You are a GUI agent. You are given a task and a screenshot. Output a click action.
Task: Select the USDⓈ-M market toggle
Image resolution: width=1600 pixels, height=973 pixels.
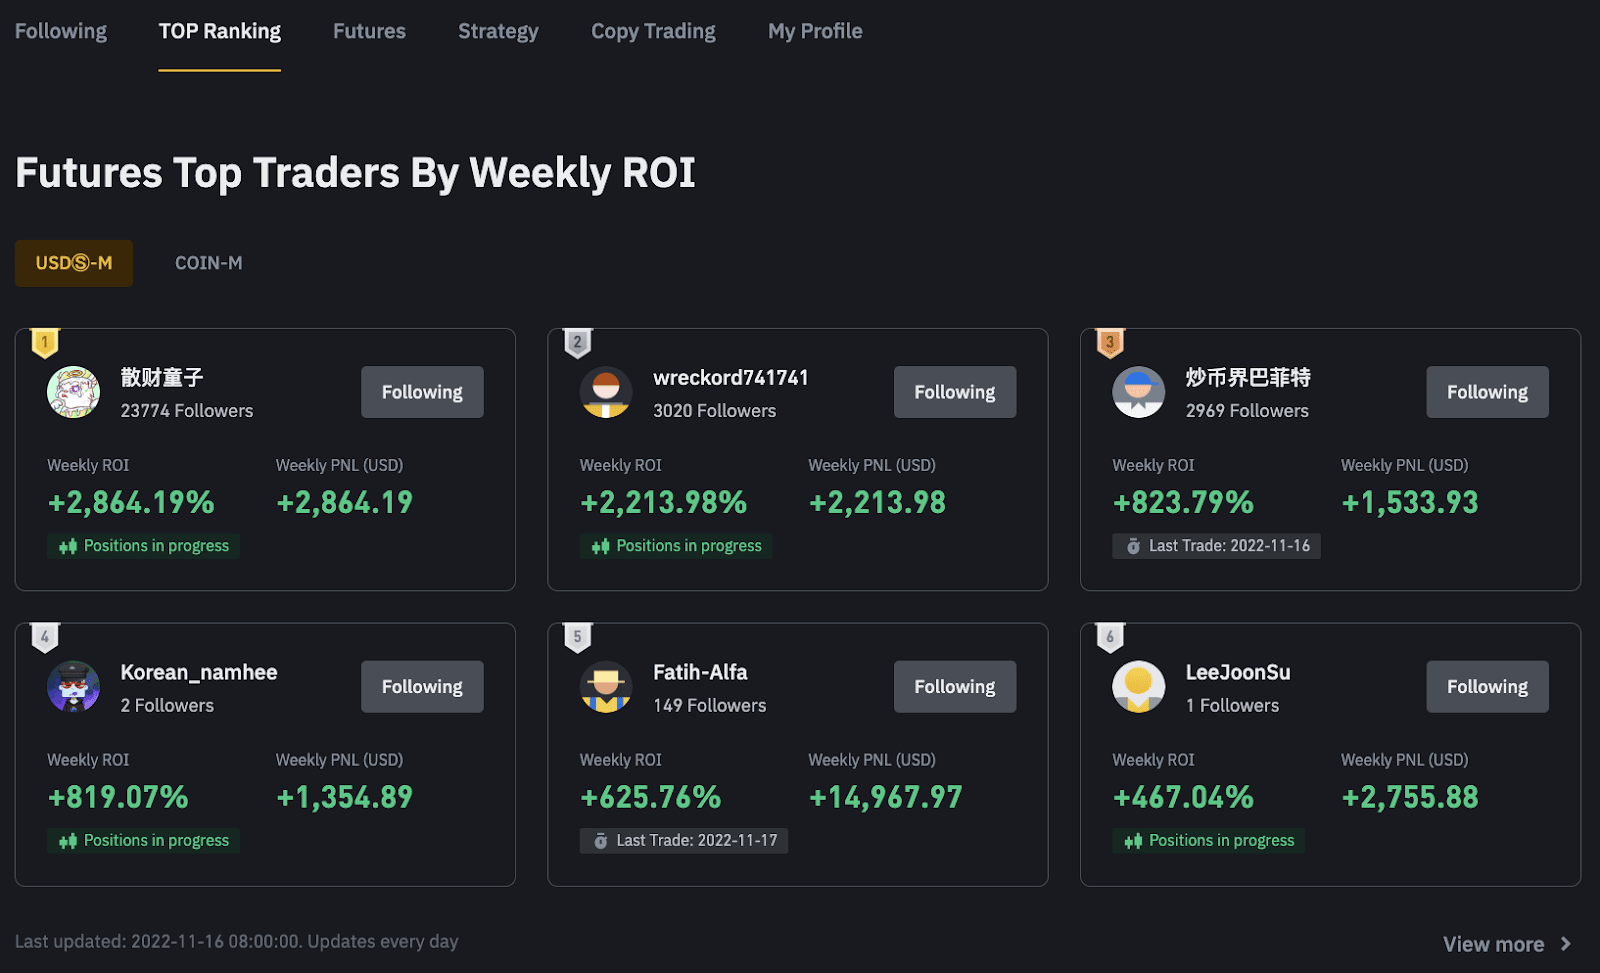point(73,262)
